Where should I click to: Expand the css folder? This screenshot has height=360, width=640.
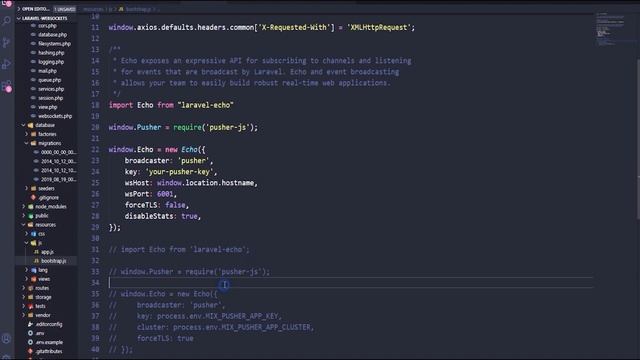[27, 234]
